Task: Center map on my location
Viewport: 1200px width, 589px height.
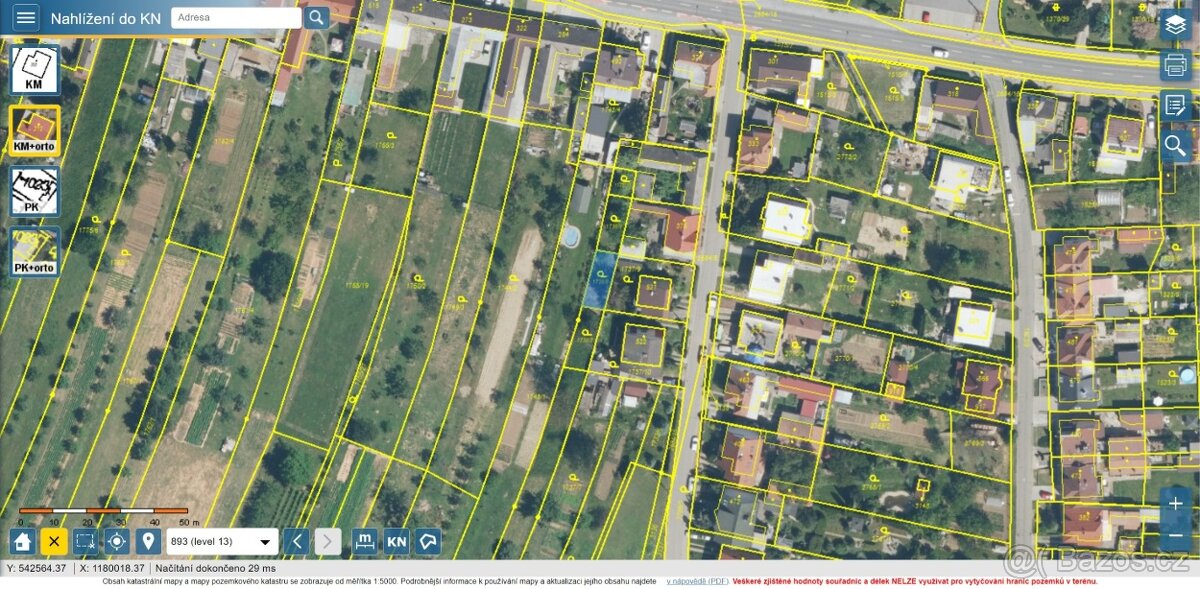Action: tap(117, 542)
